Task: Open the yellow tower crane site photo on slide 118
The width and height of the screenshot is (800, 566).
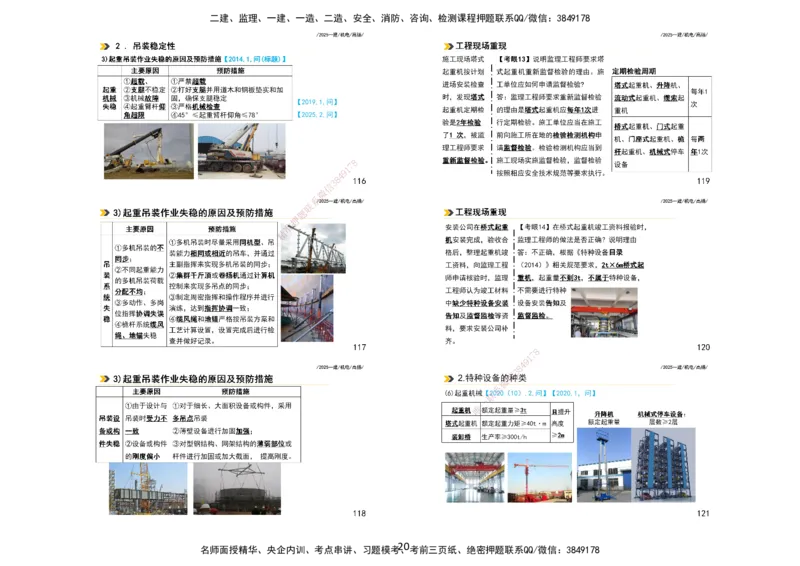Action: (x=148, y=488)
